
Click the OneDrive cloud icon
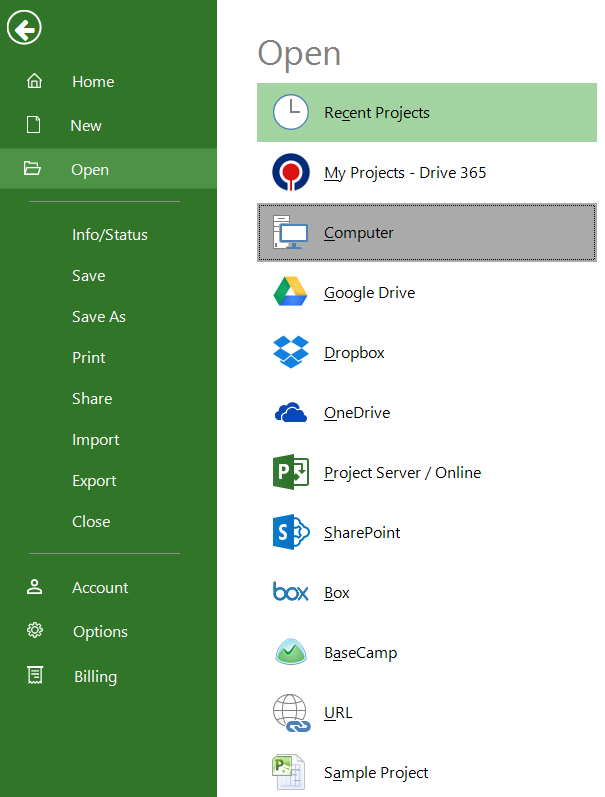pos(291,412)
